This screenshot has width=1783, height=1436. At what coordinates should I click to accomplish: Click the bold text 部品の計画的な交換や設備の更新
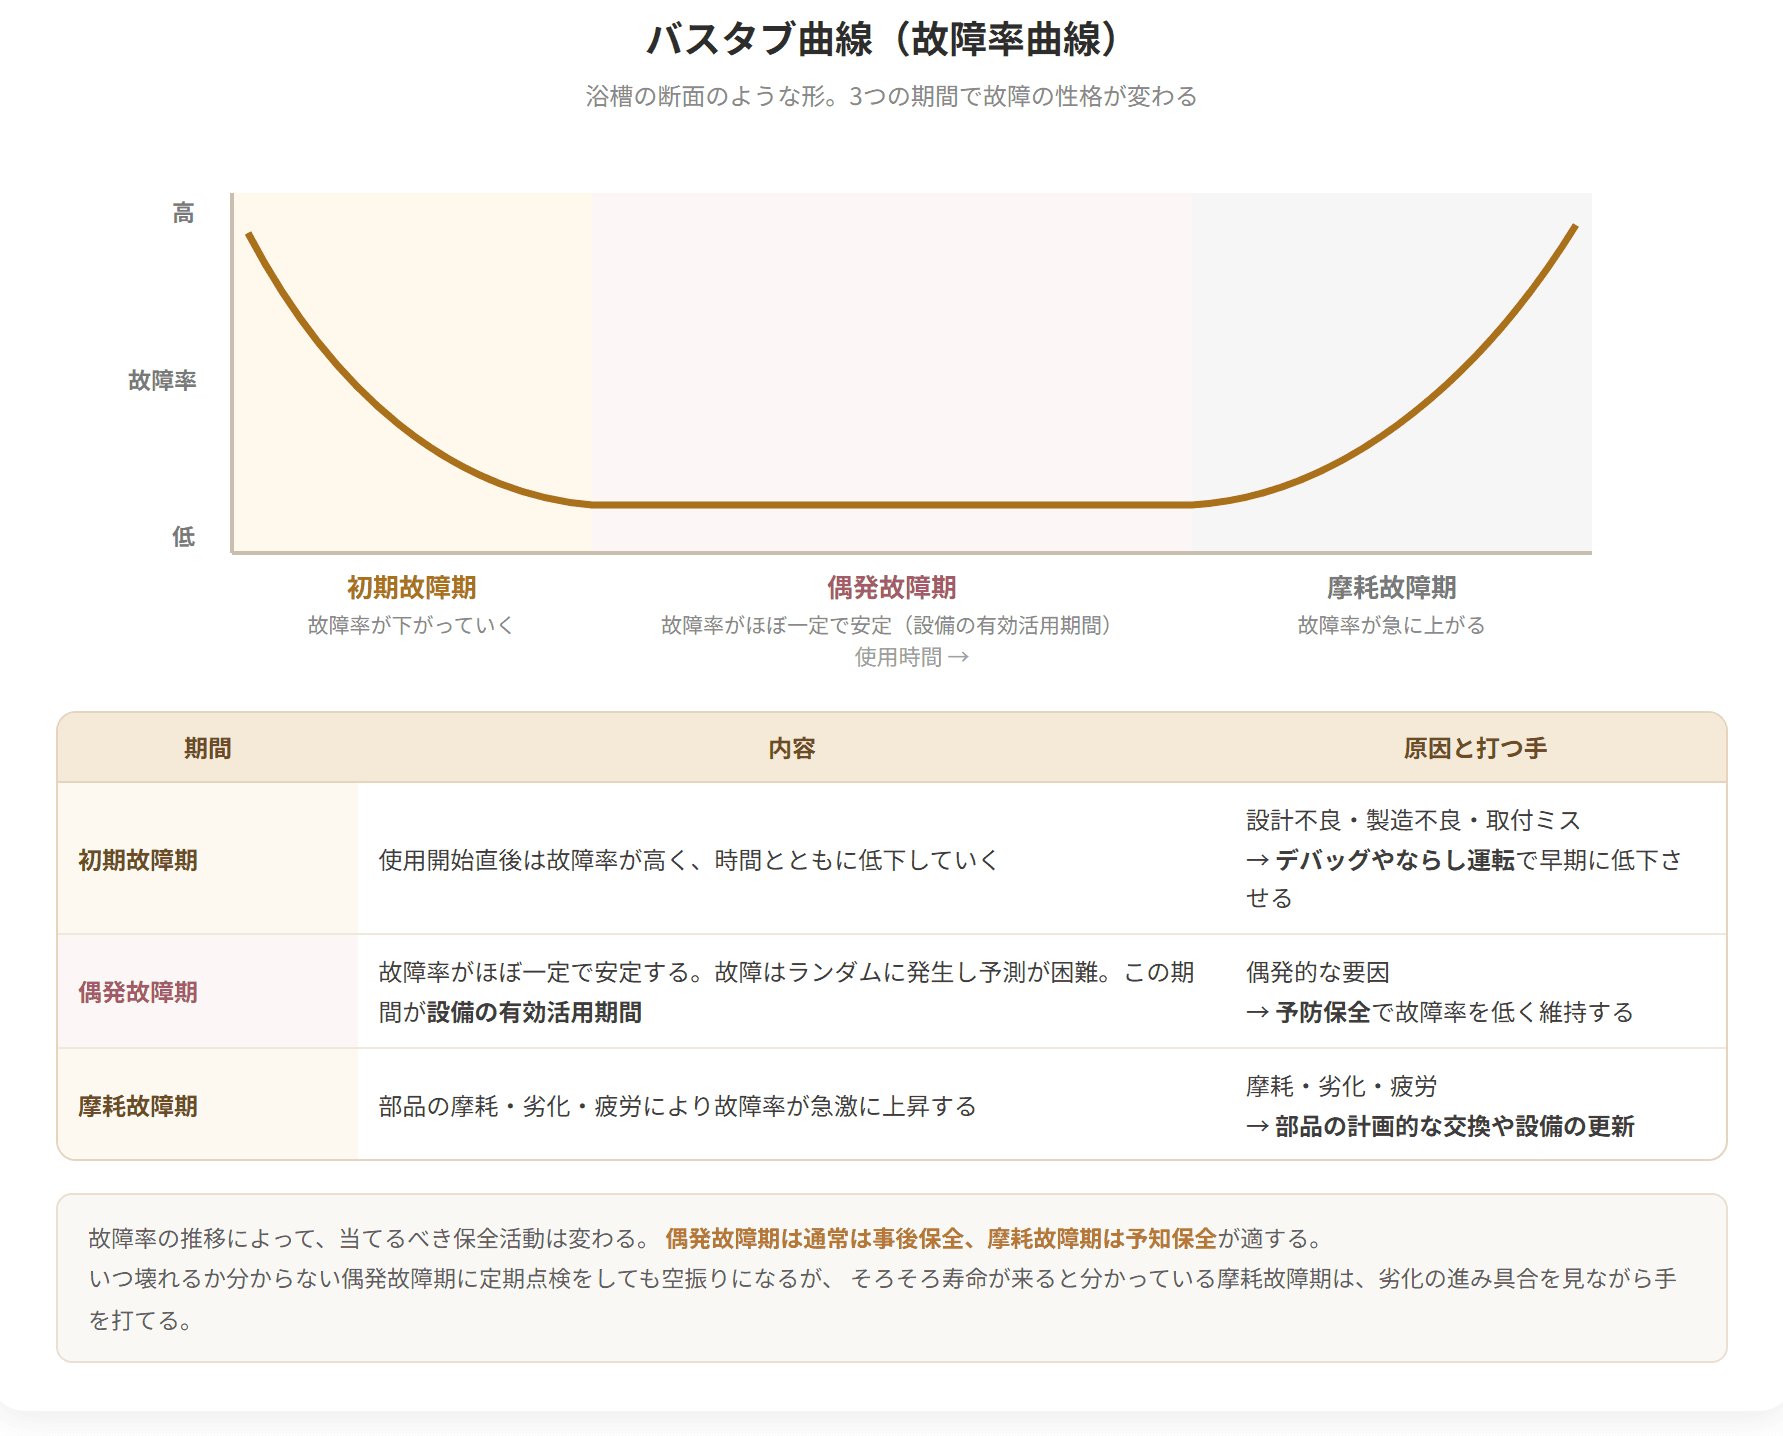pos(1454,1126)
